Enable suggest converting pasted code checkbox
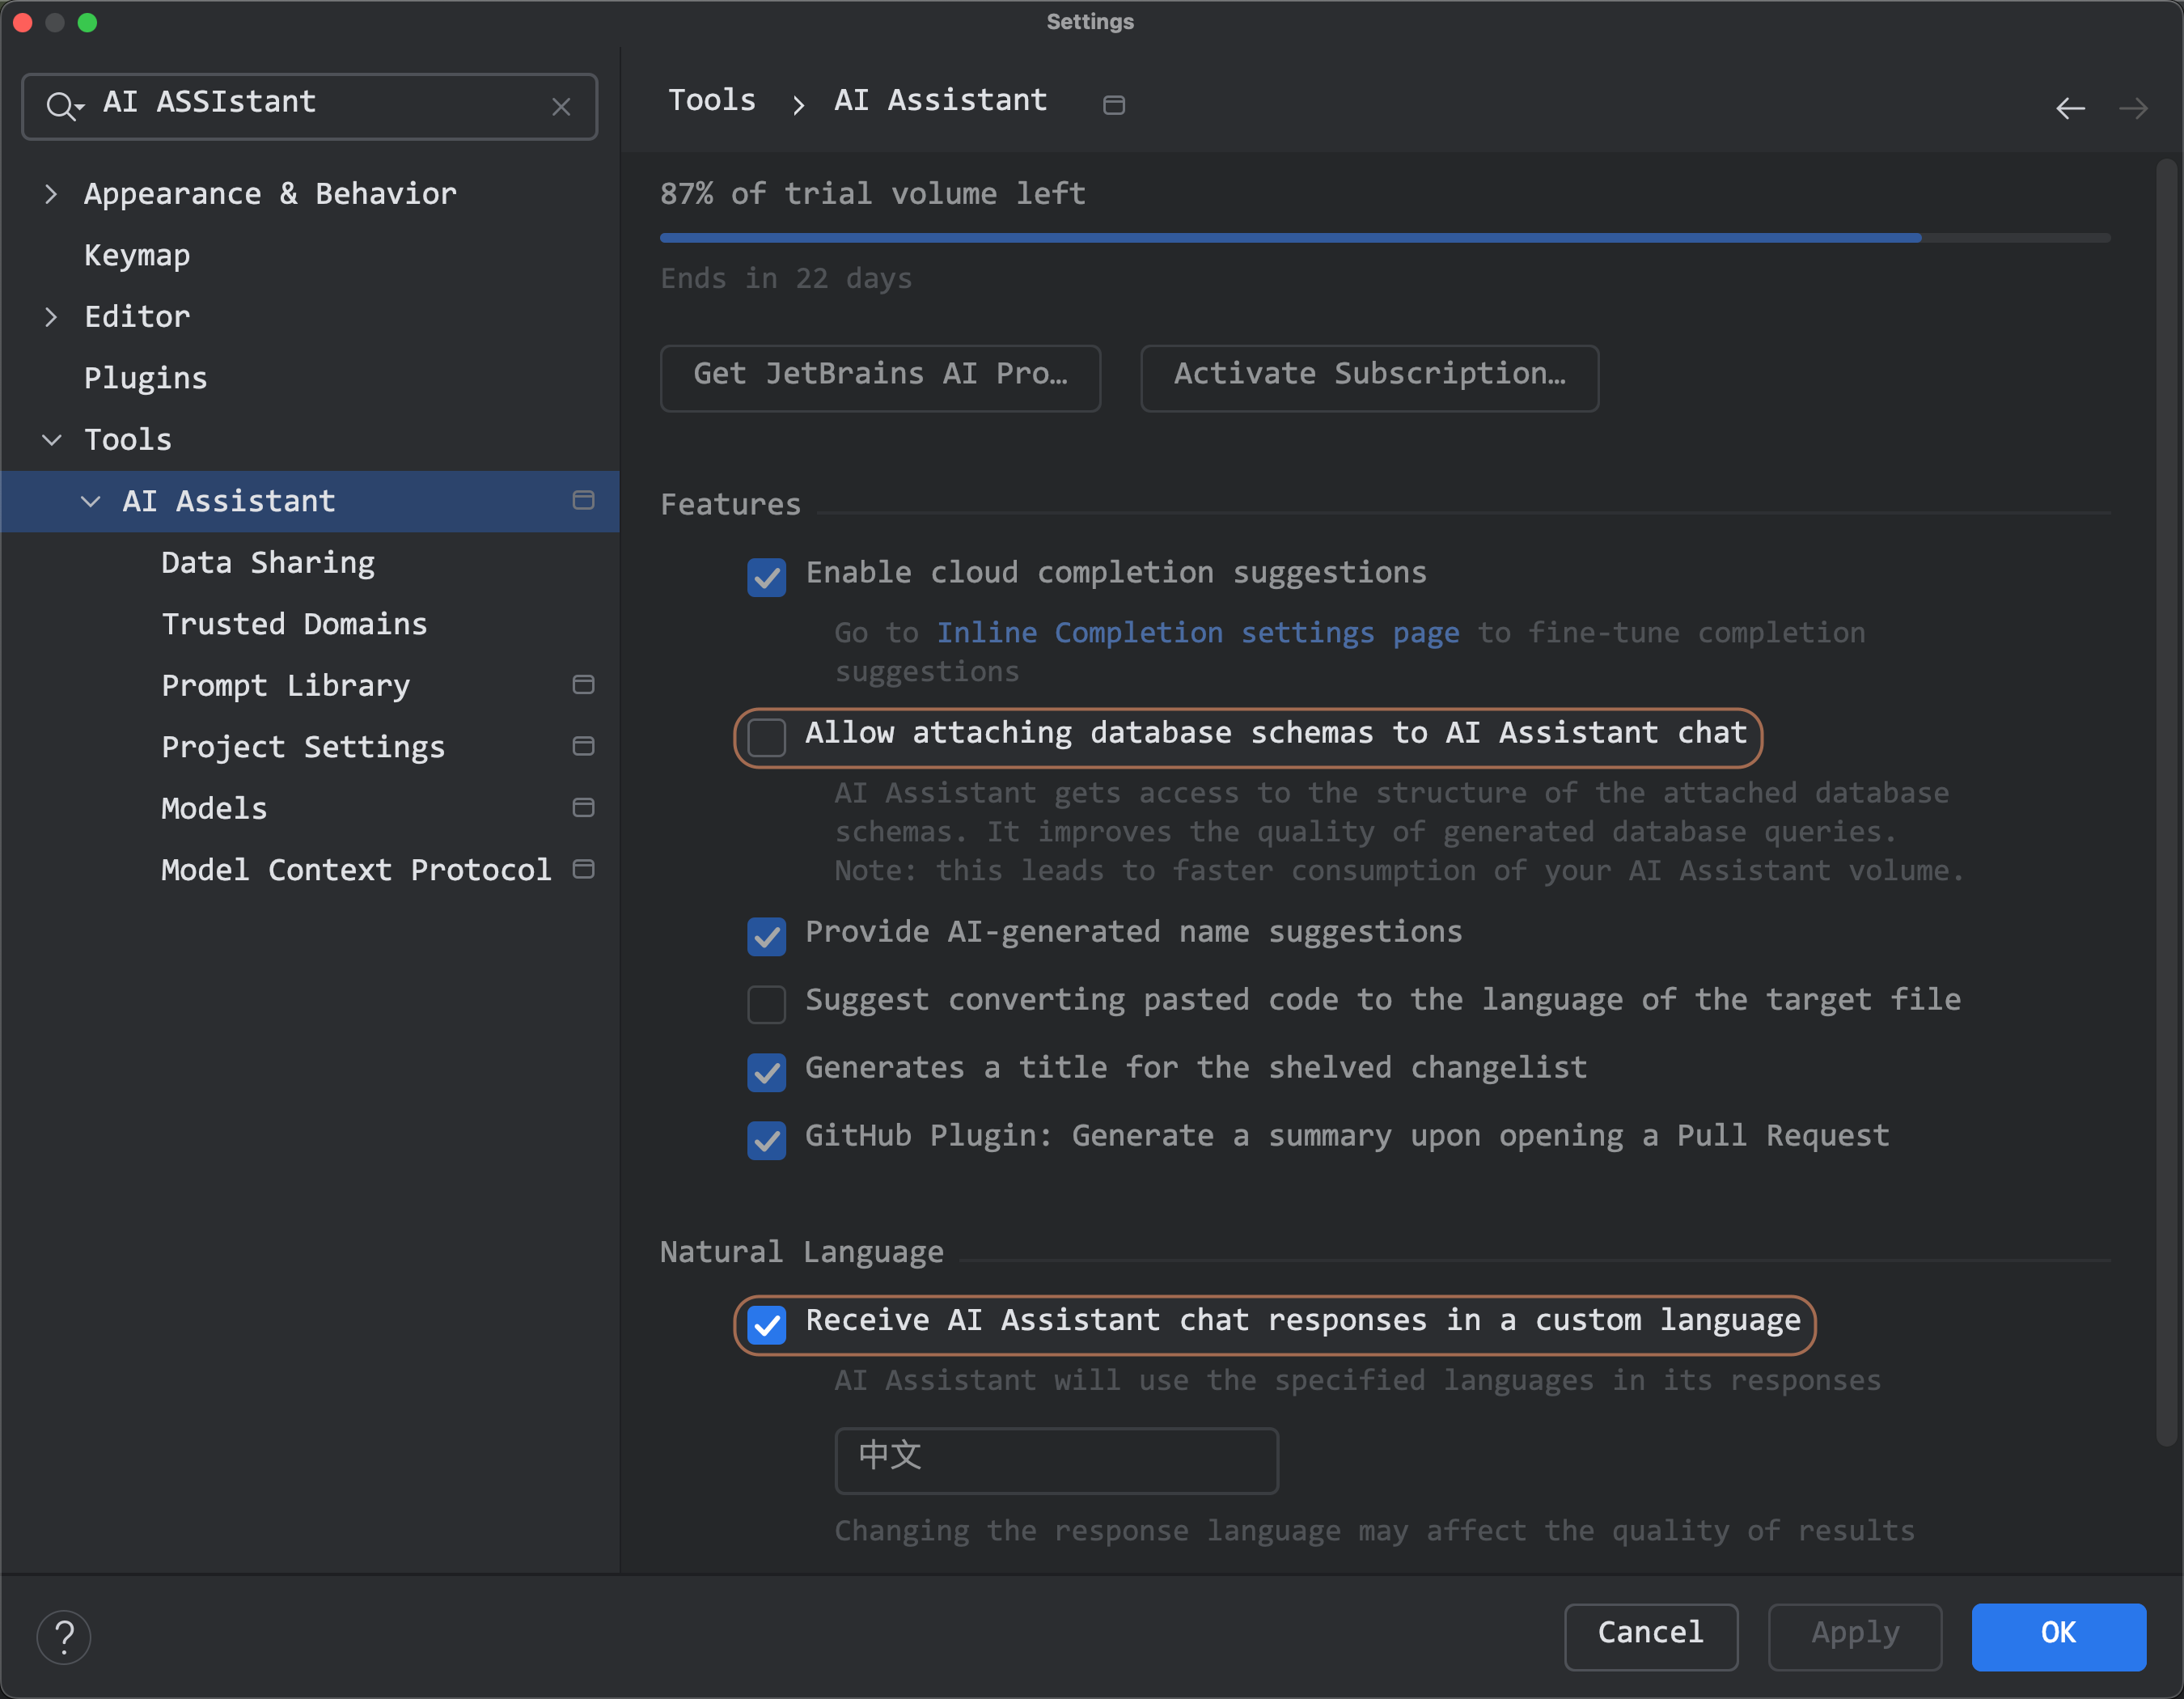The width and height of the screenshot is (2184, 1699). (766, 1003)
